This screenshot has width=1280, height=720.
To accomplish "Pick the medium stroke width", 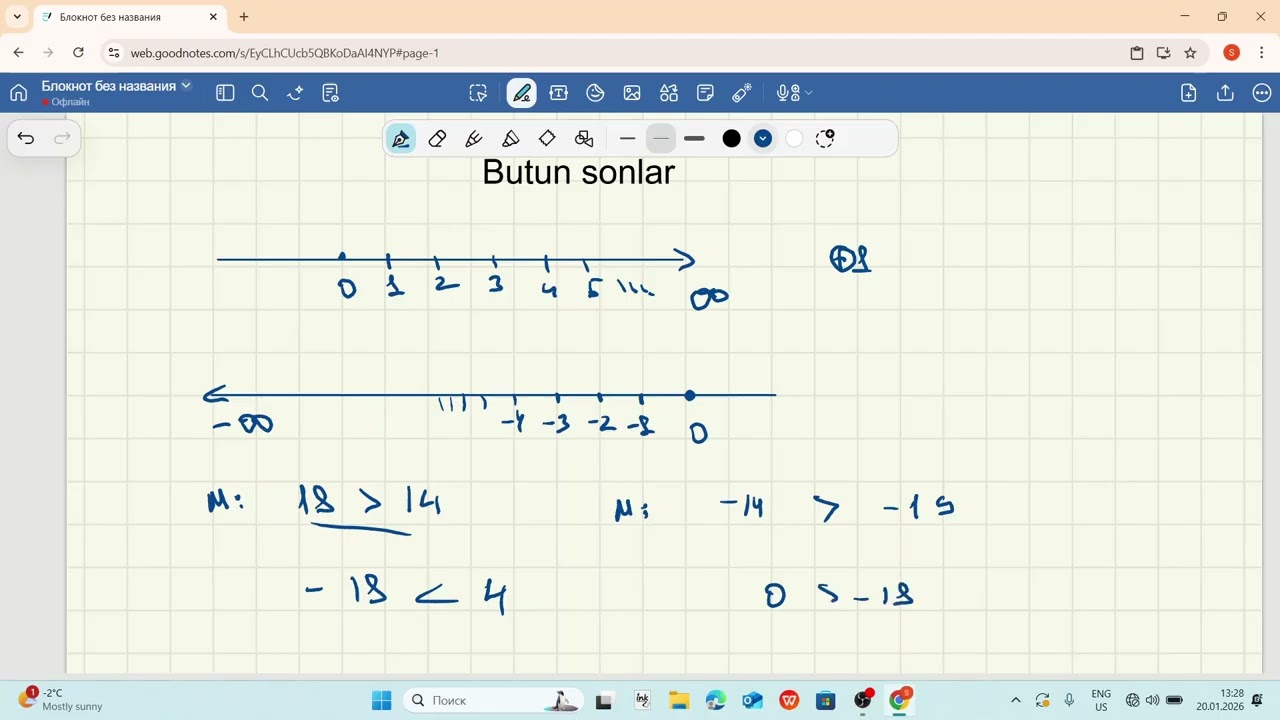I will tap(660, 139).
